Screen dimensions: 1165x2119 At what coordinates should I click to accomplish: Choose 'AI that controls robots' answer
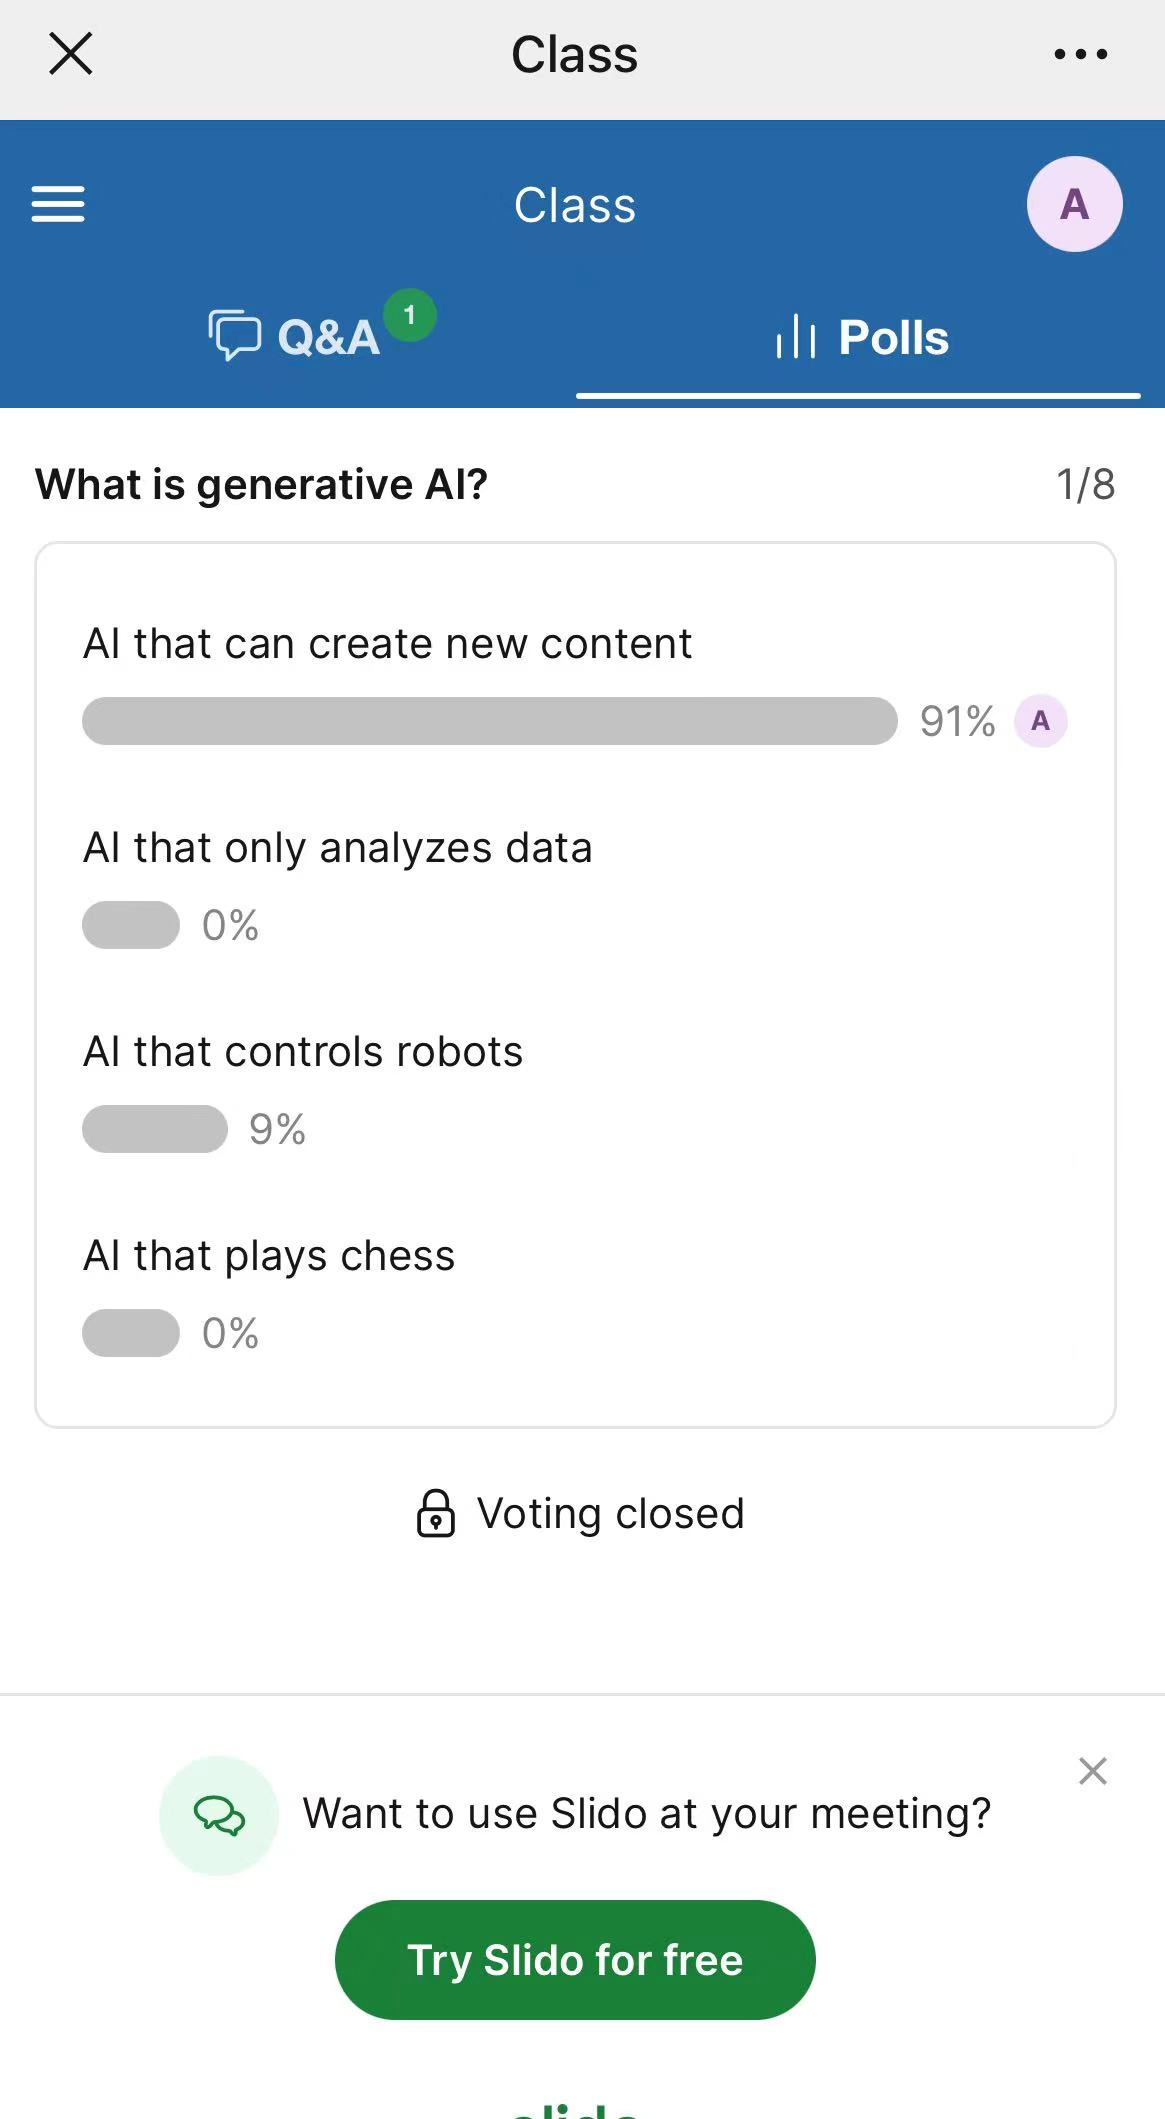(x=303, y=1052)
